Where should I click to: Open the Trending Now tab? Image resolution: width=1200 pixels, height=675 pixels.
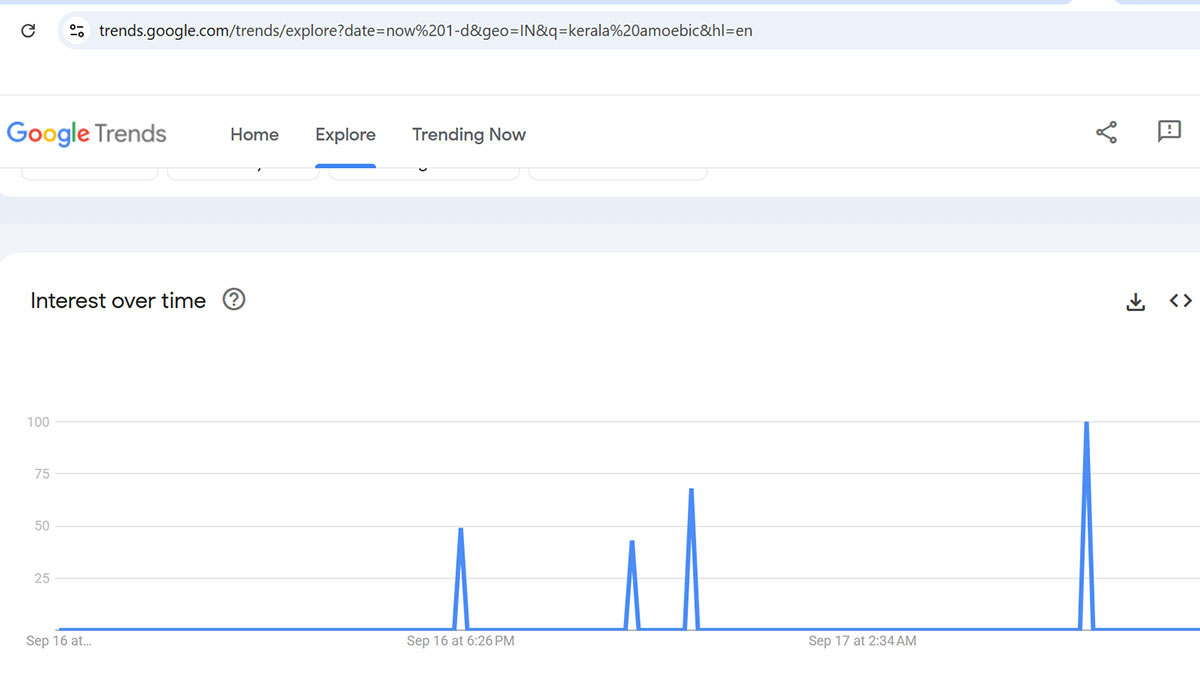coord(468,135)
